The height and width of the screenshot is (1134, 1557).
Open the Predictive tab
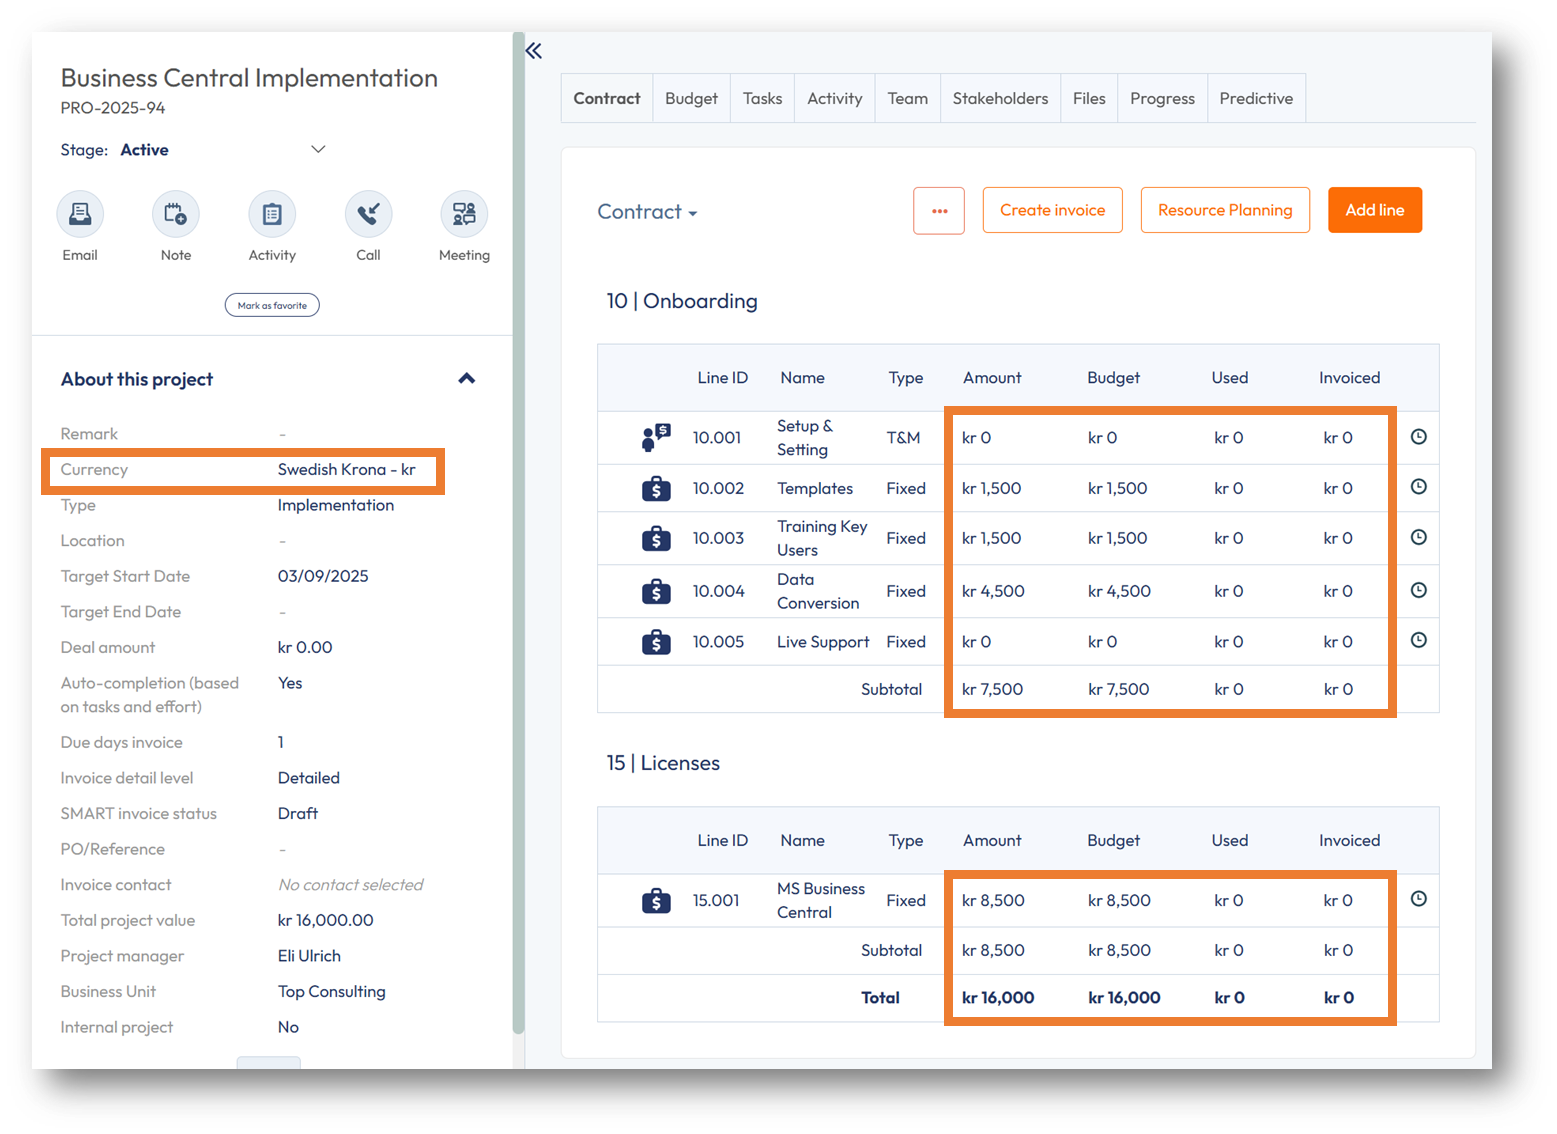pyautogui.click(x=1256, y=98)
